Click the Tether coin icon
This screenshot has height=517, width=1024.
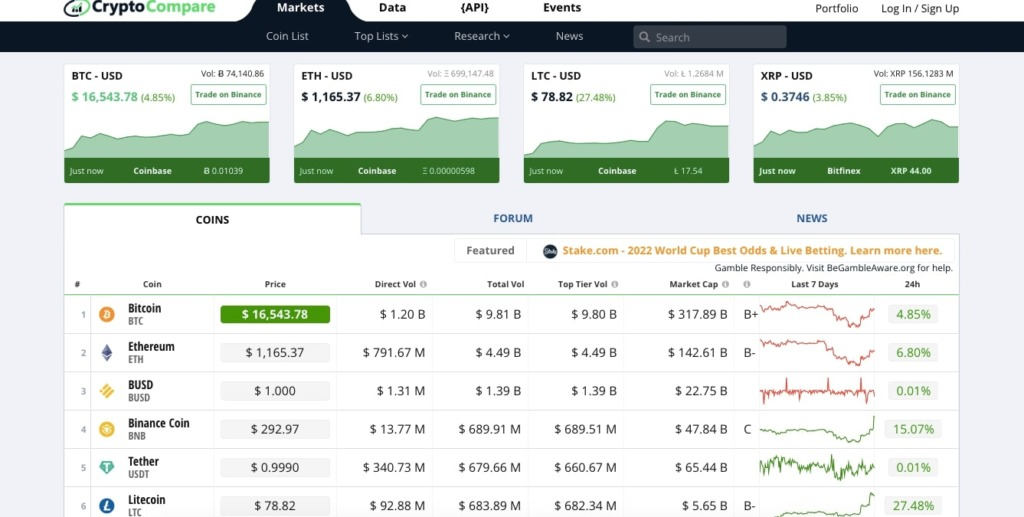click(106, 467)
